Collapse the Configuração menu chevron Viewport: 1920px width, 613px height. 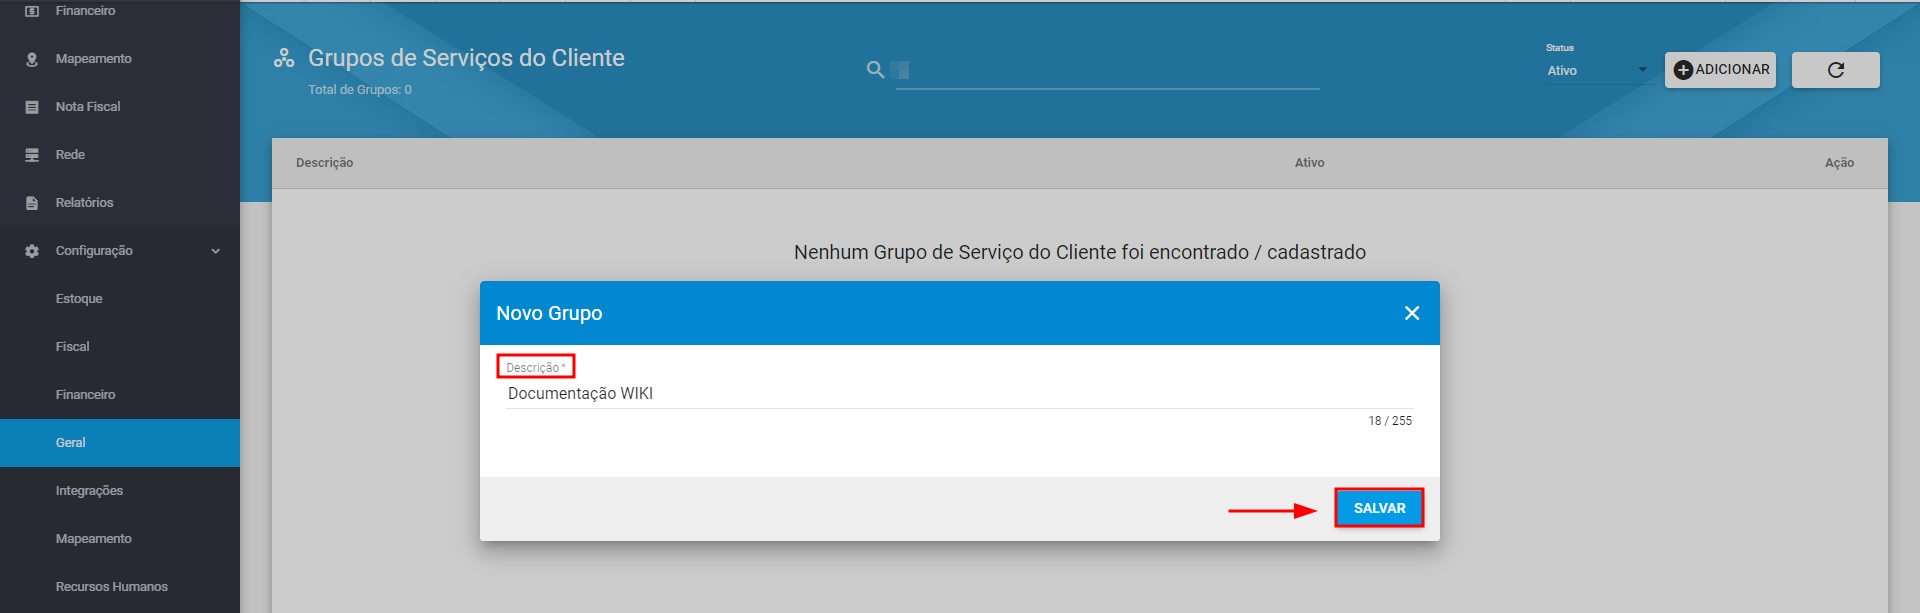click(x=215, y=251)
